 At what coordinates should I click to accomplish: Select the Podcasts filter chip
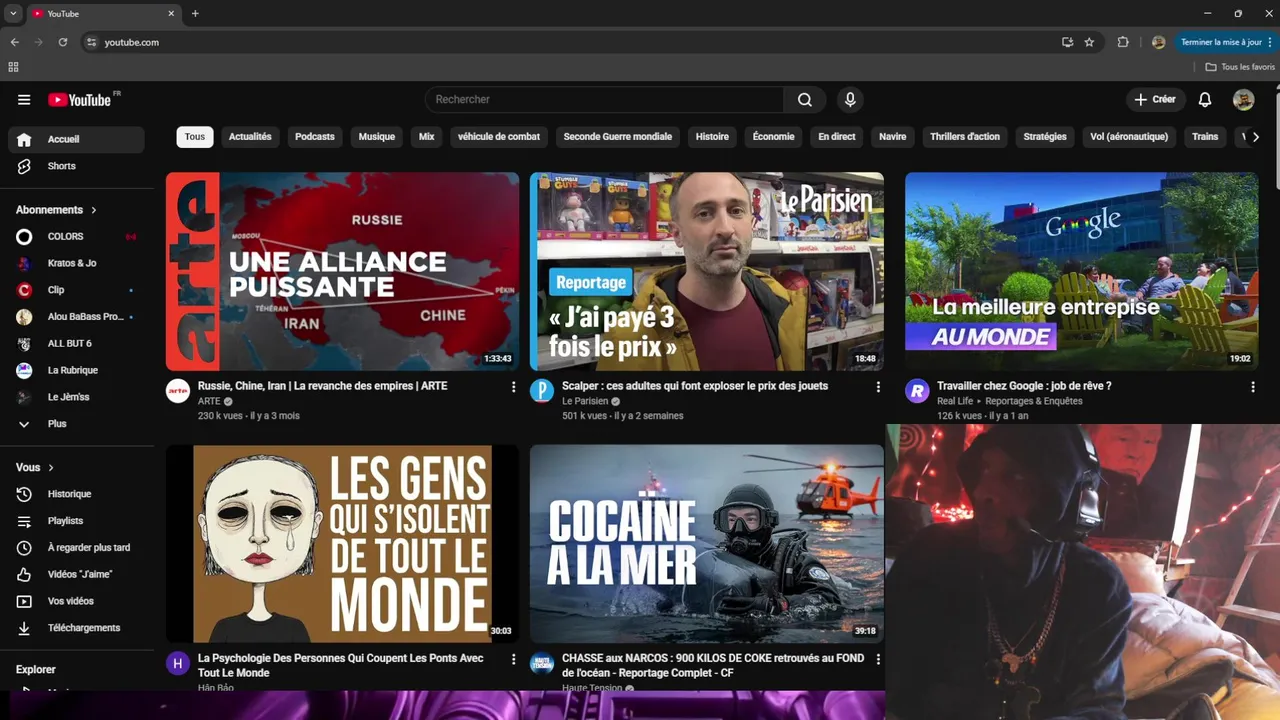pos(315,137)
